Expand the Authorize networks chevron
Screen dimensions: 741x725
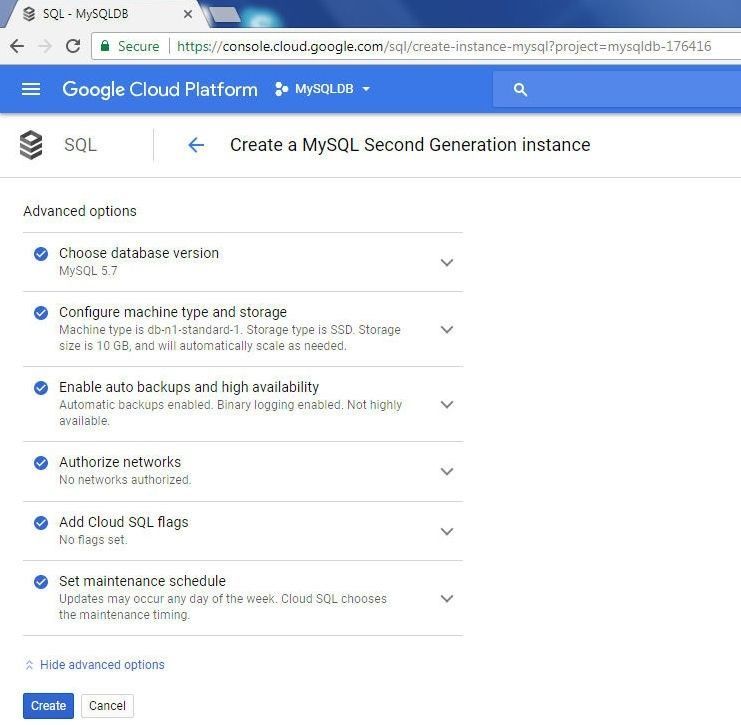click(447, 471)
